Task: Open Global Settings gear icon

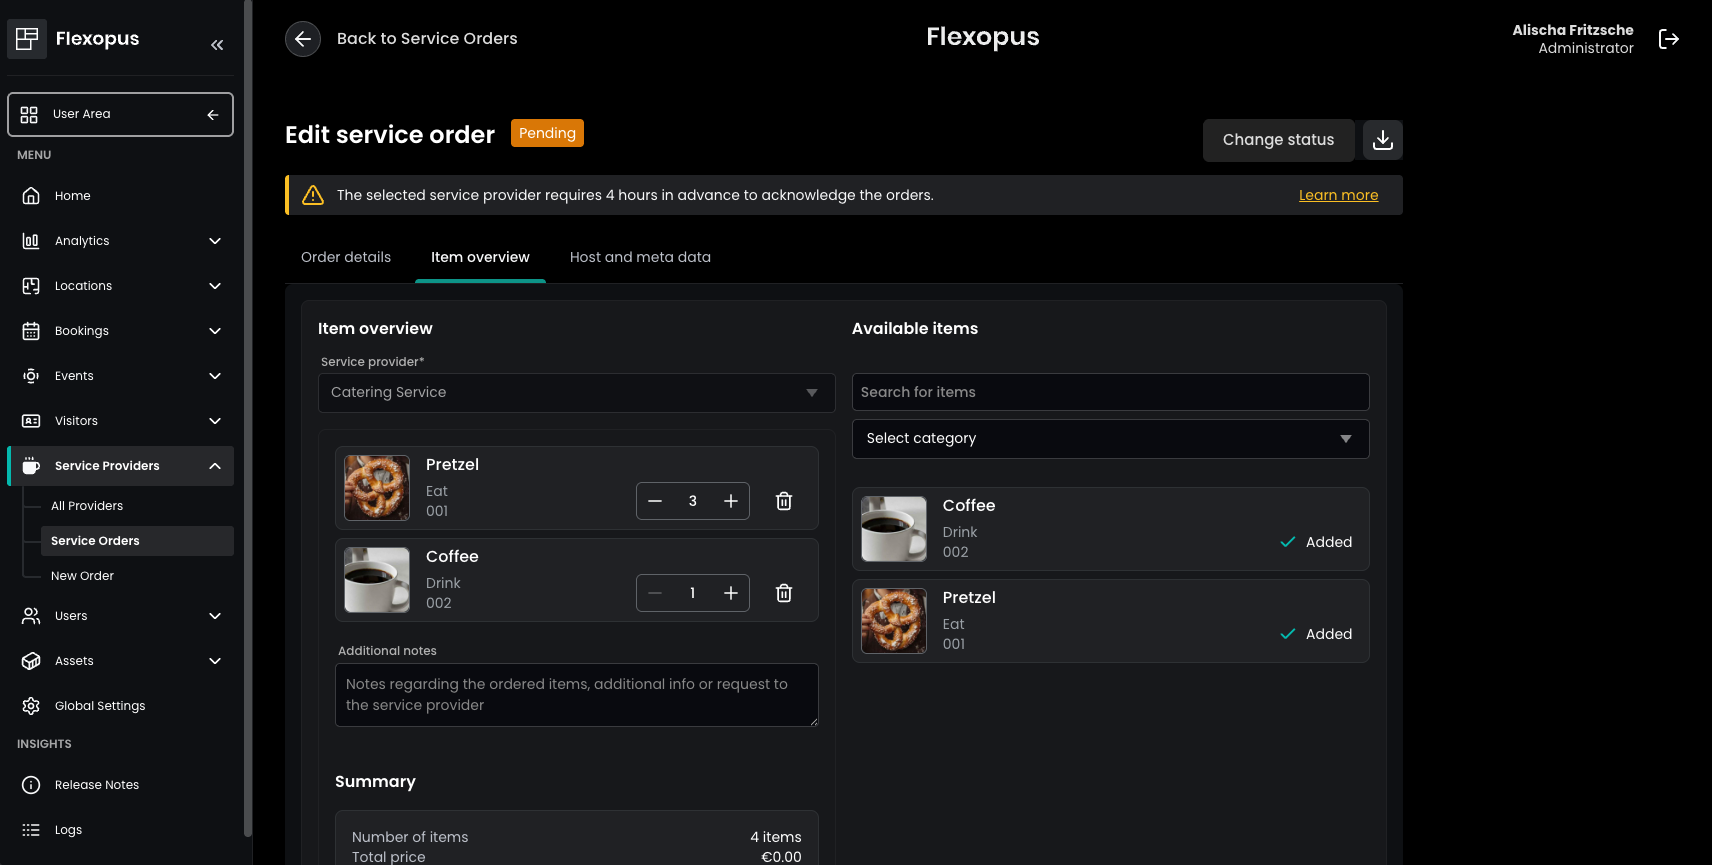Action: 31,706
